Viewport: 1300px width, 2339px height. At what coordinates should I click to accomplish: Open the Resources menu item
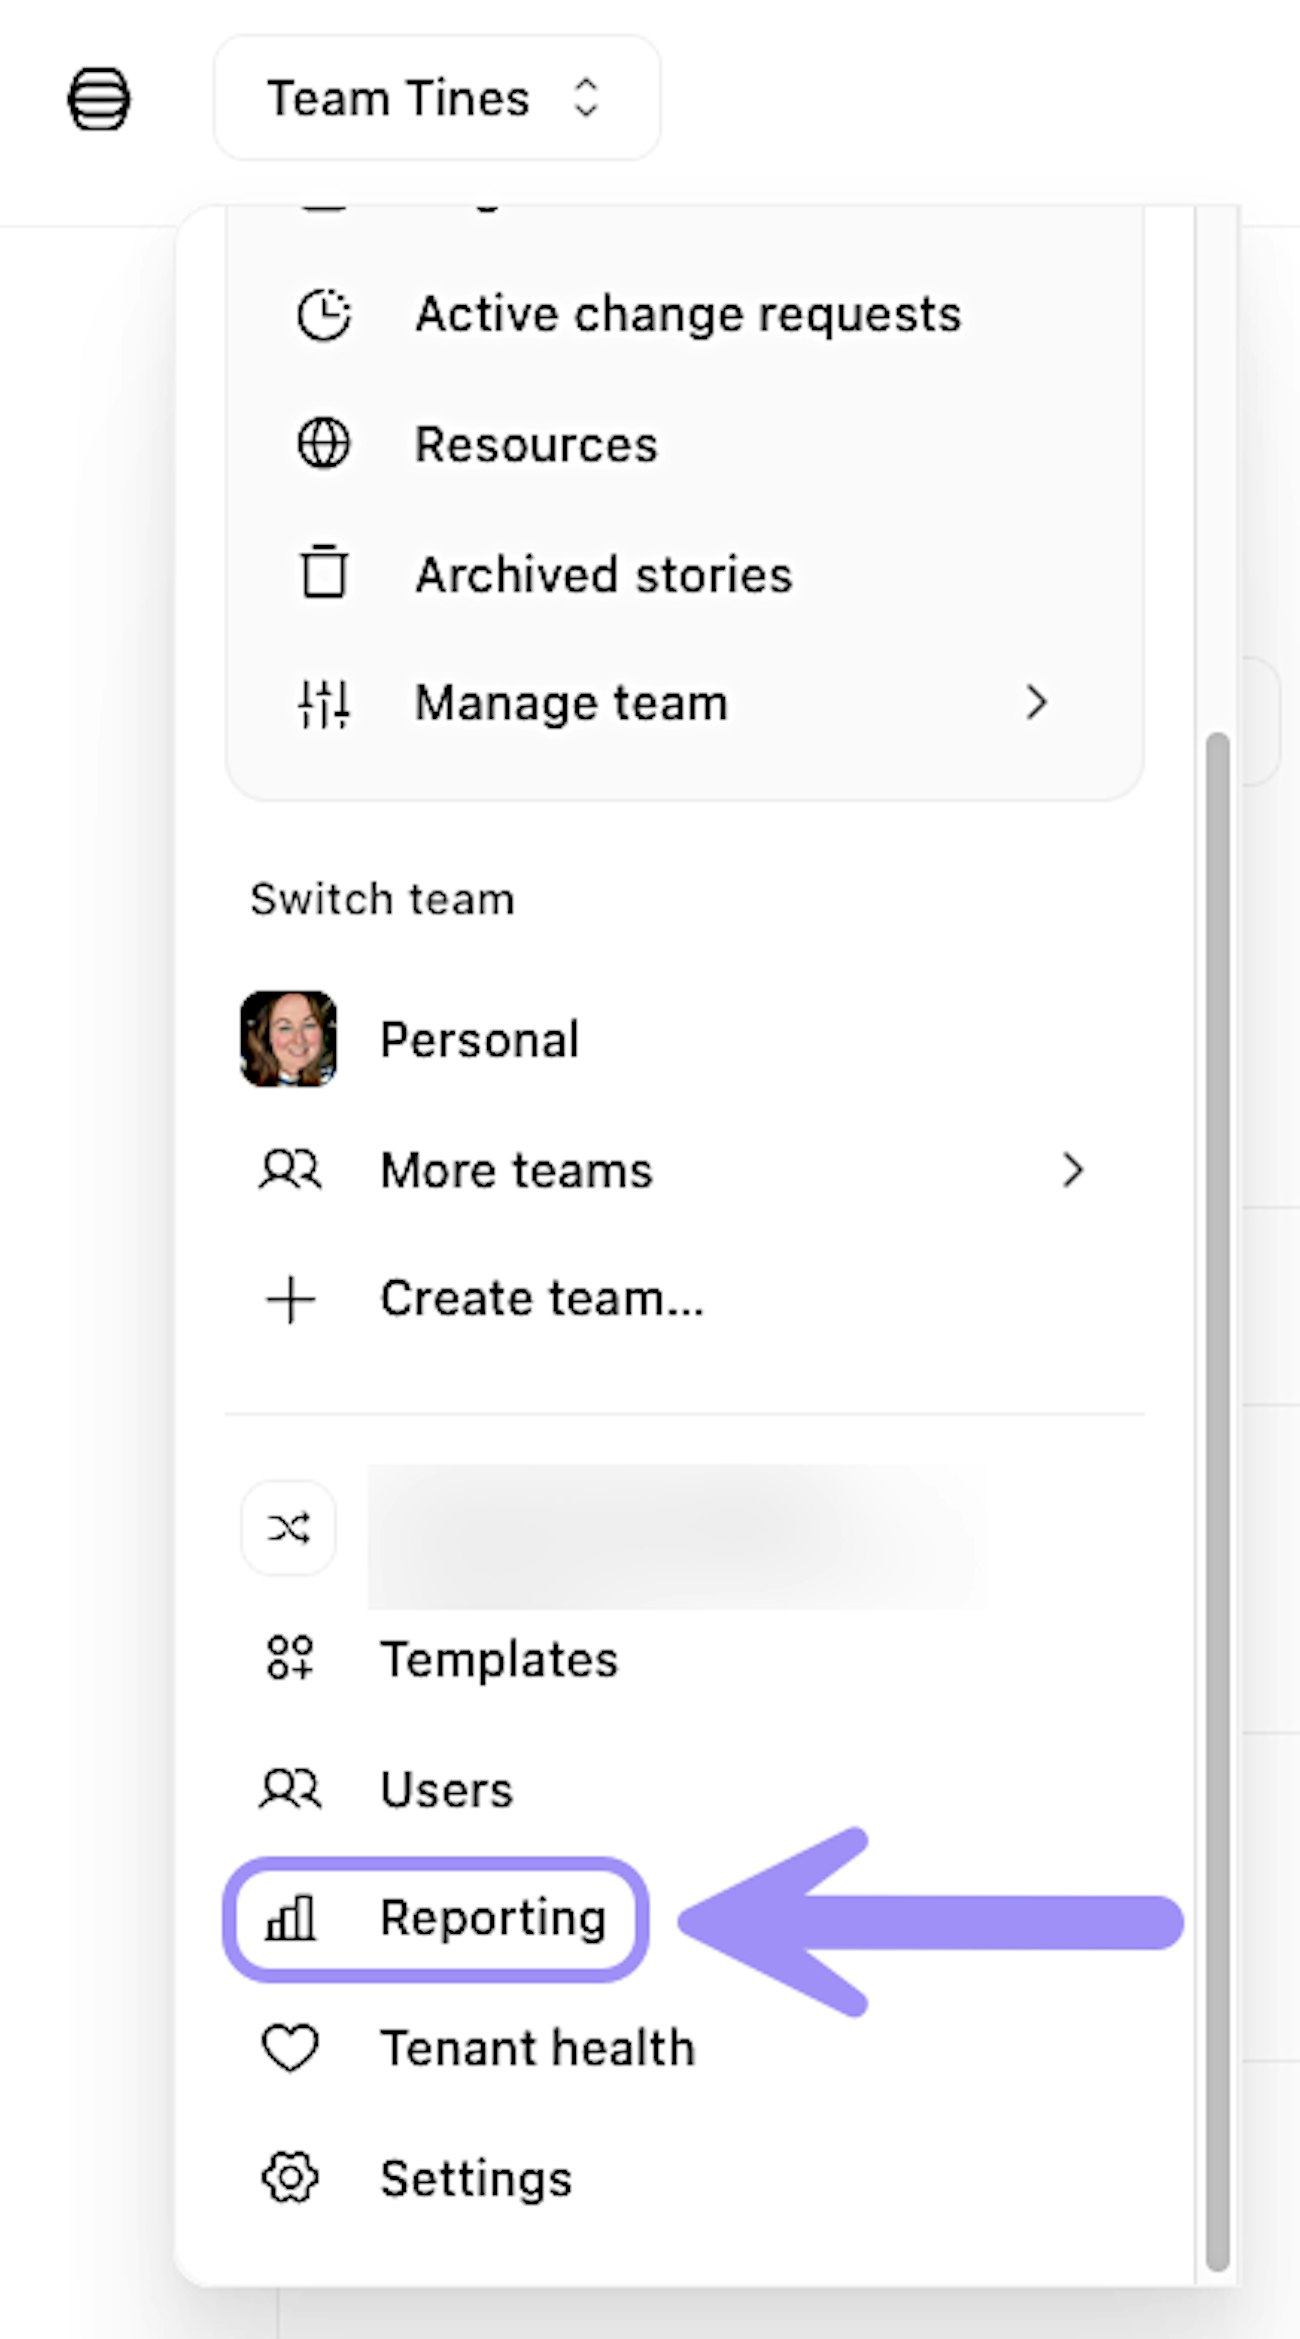click(x=536, y=444)
